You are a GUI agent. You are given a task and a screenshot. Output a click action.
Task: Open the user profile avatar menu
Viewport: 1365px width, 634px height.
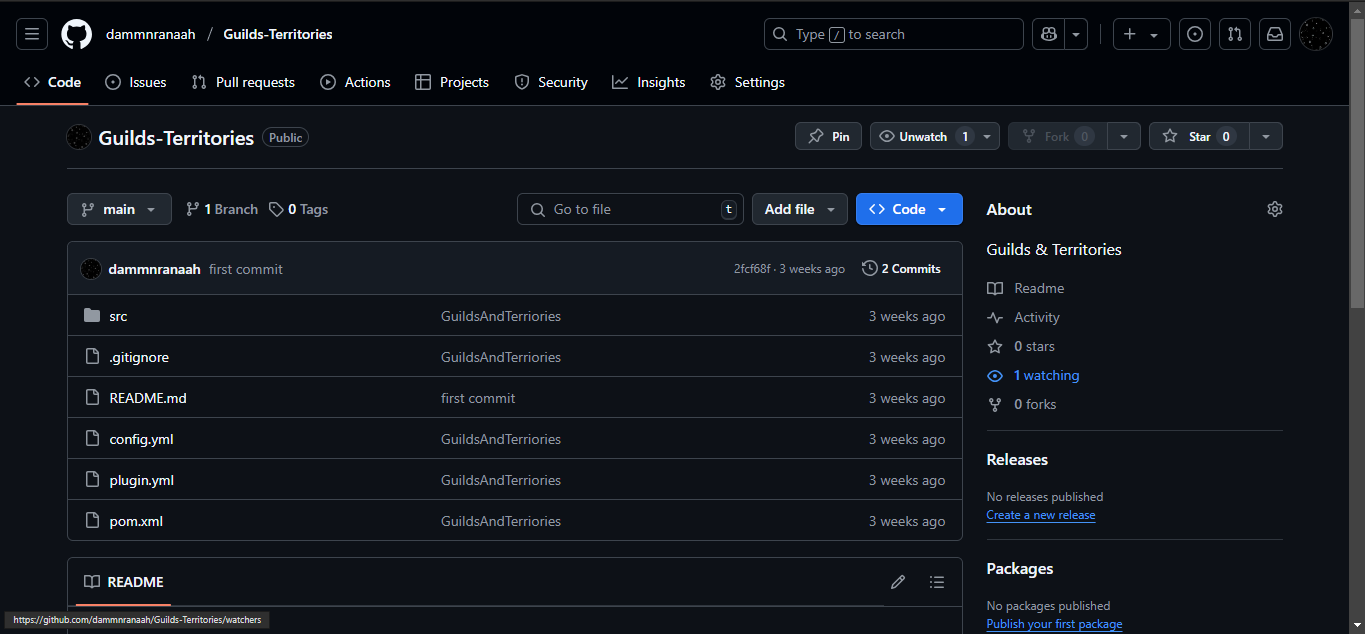click(x=1316, y=34)
